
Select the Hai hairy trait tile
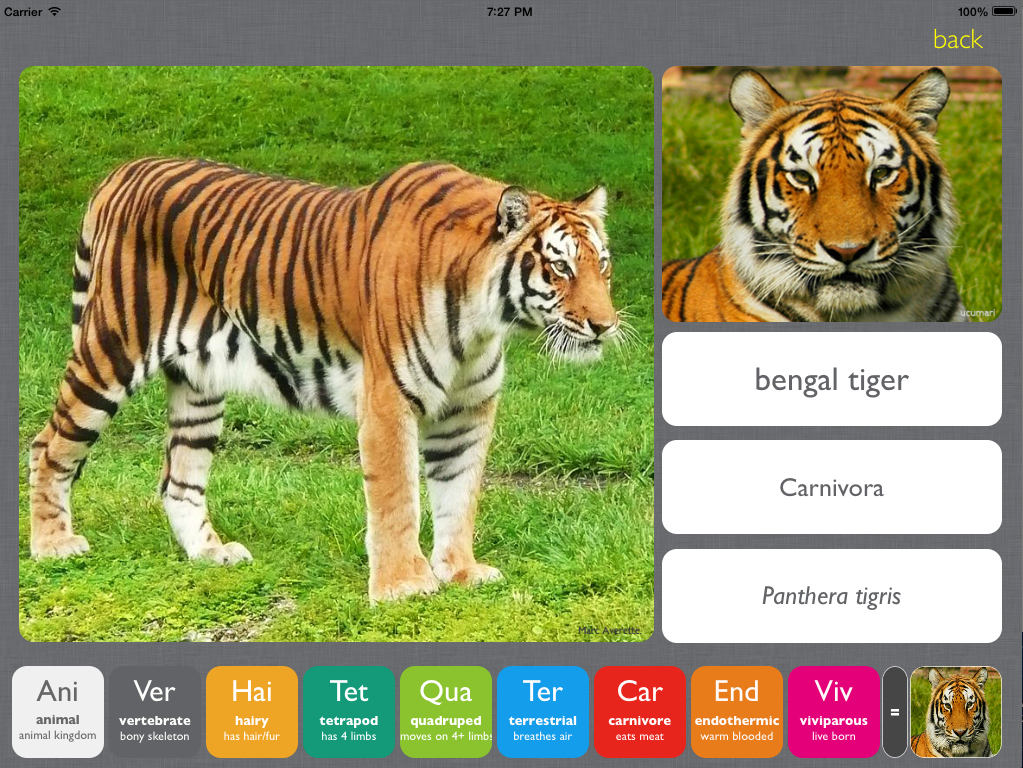(x=251, y=711)
